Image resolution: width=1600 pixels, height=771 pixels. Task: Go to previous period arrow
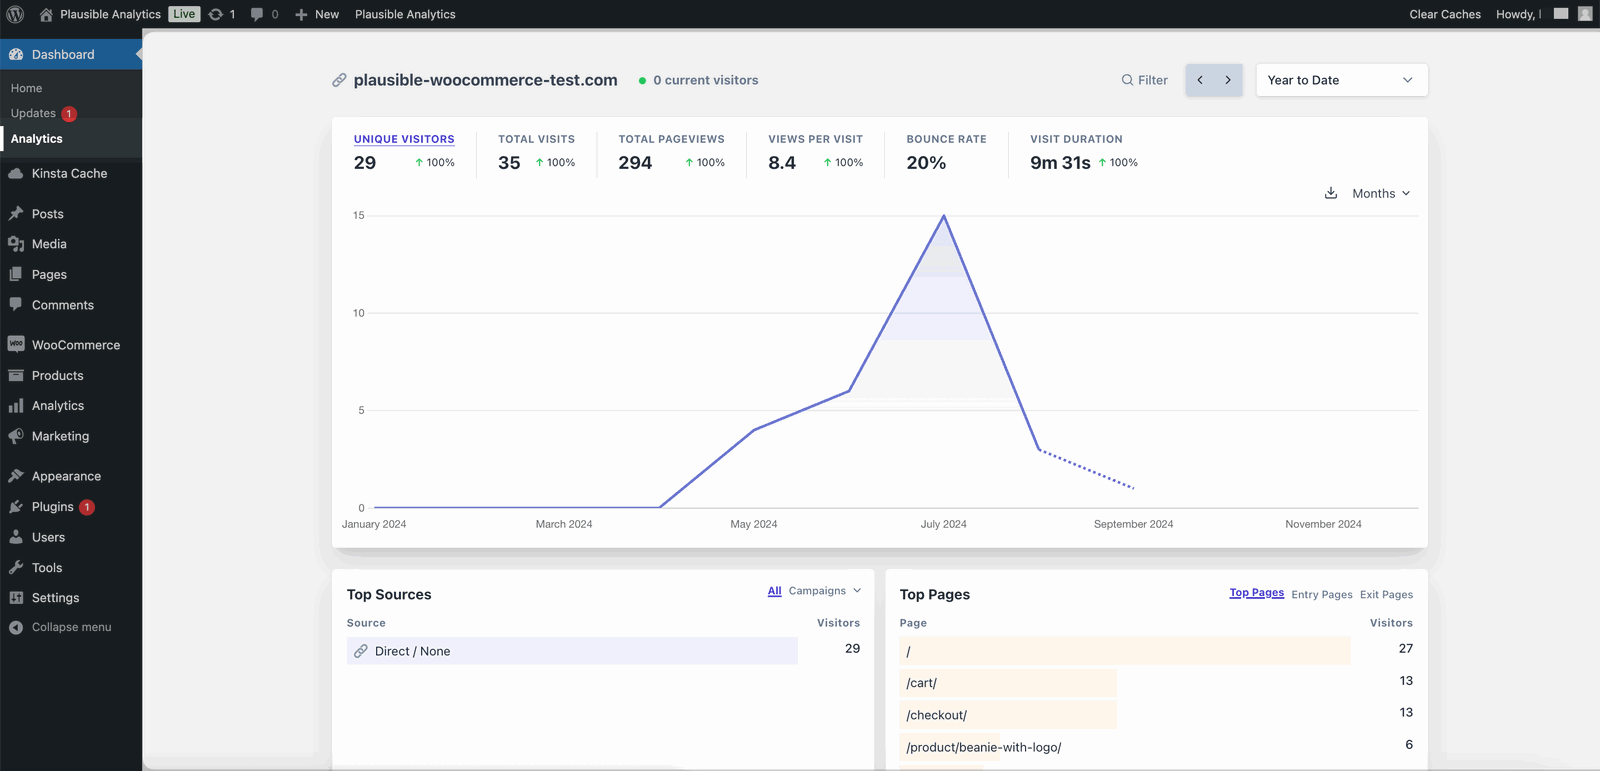[1200, 80]
